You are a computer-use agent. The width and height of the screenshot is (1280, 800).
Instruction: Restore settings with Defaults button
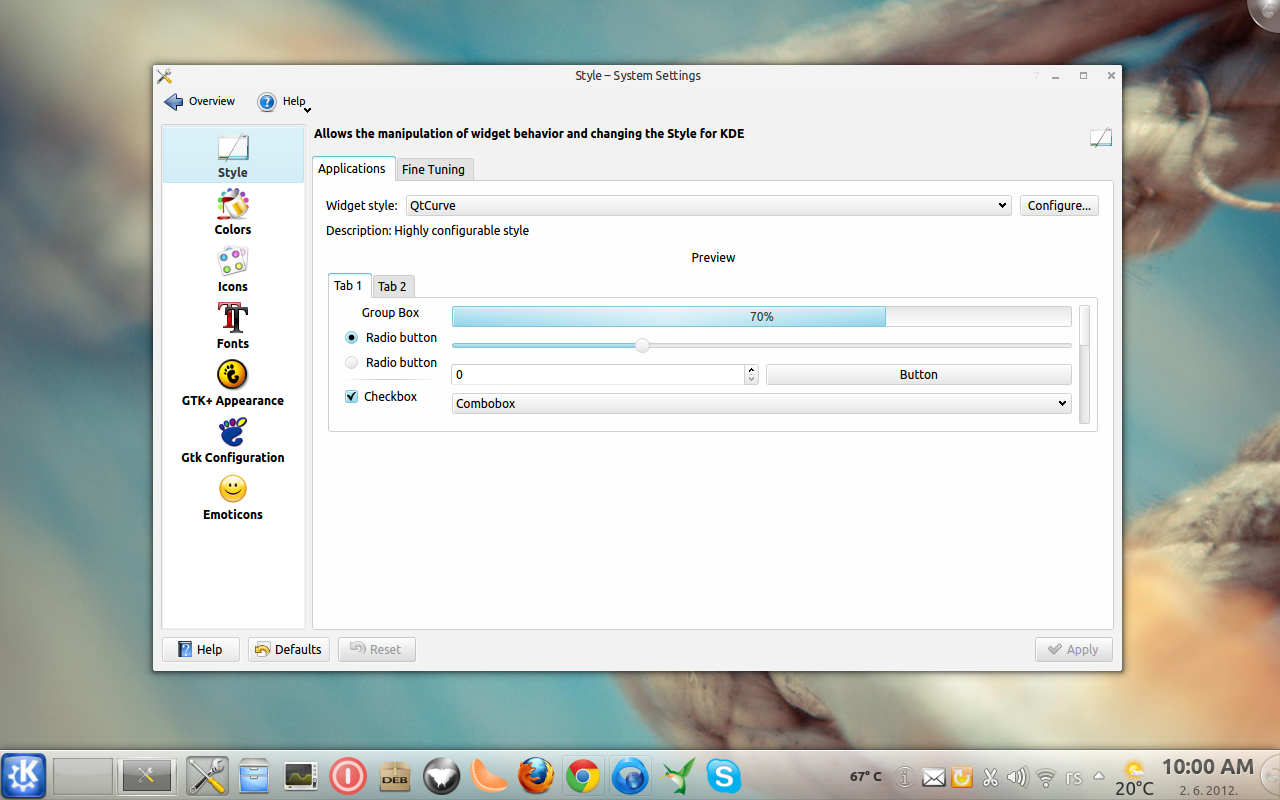coord(289,649)
